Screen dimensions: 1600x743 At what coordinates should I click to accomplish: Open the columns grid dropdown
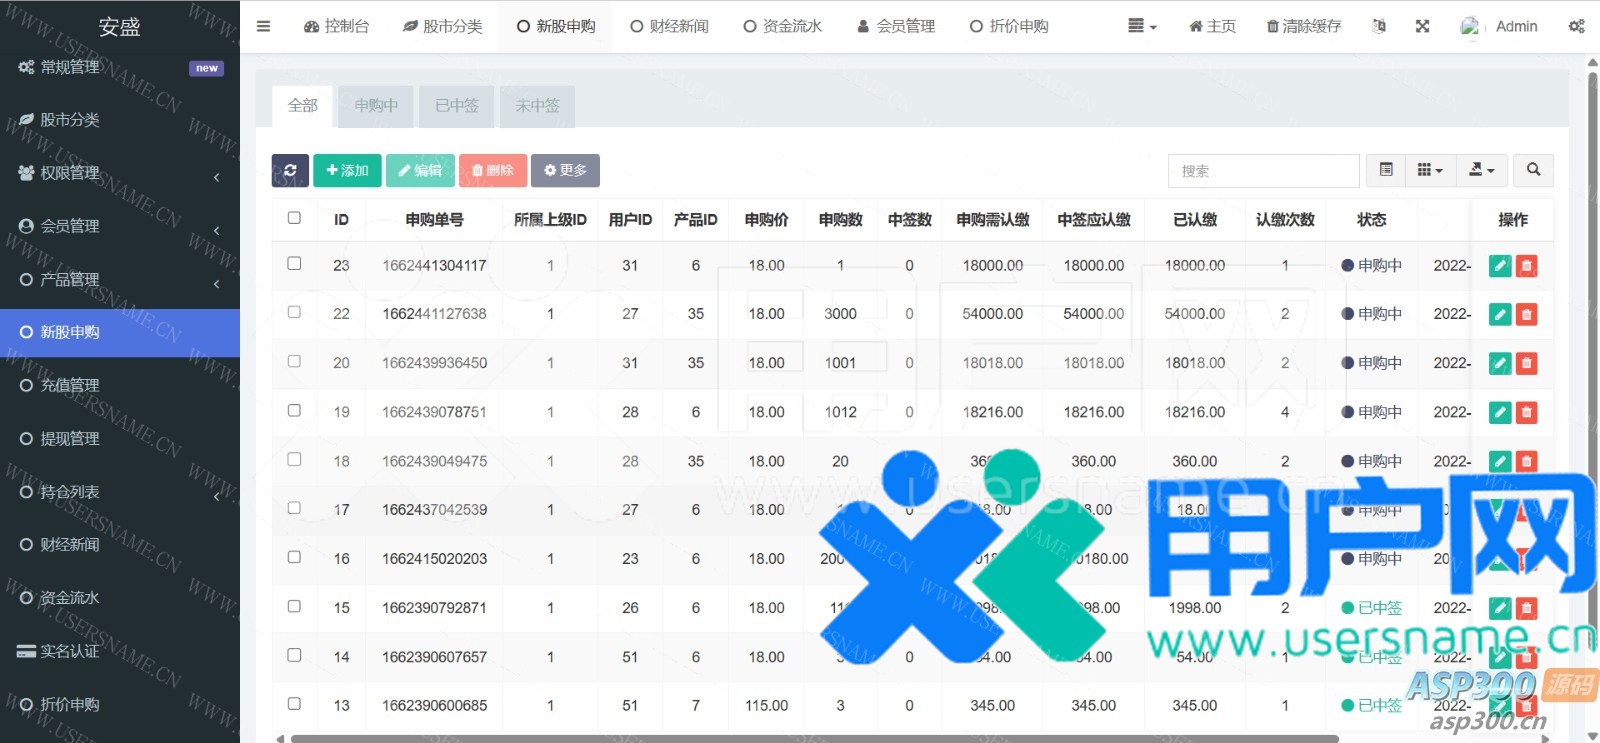point(1430,171)
